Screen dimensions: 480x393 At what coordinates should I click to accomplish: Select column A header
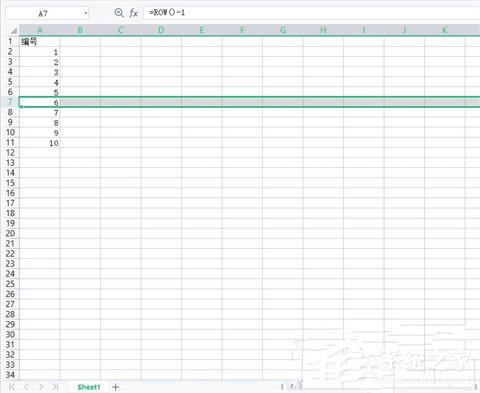40,30
